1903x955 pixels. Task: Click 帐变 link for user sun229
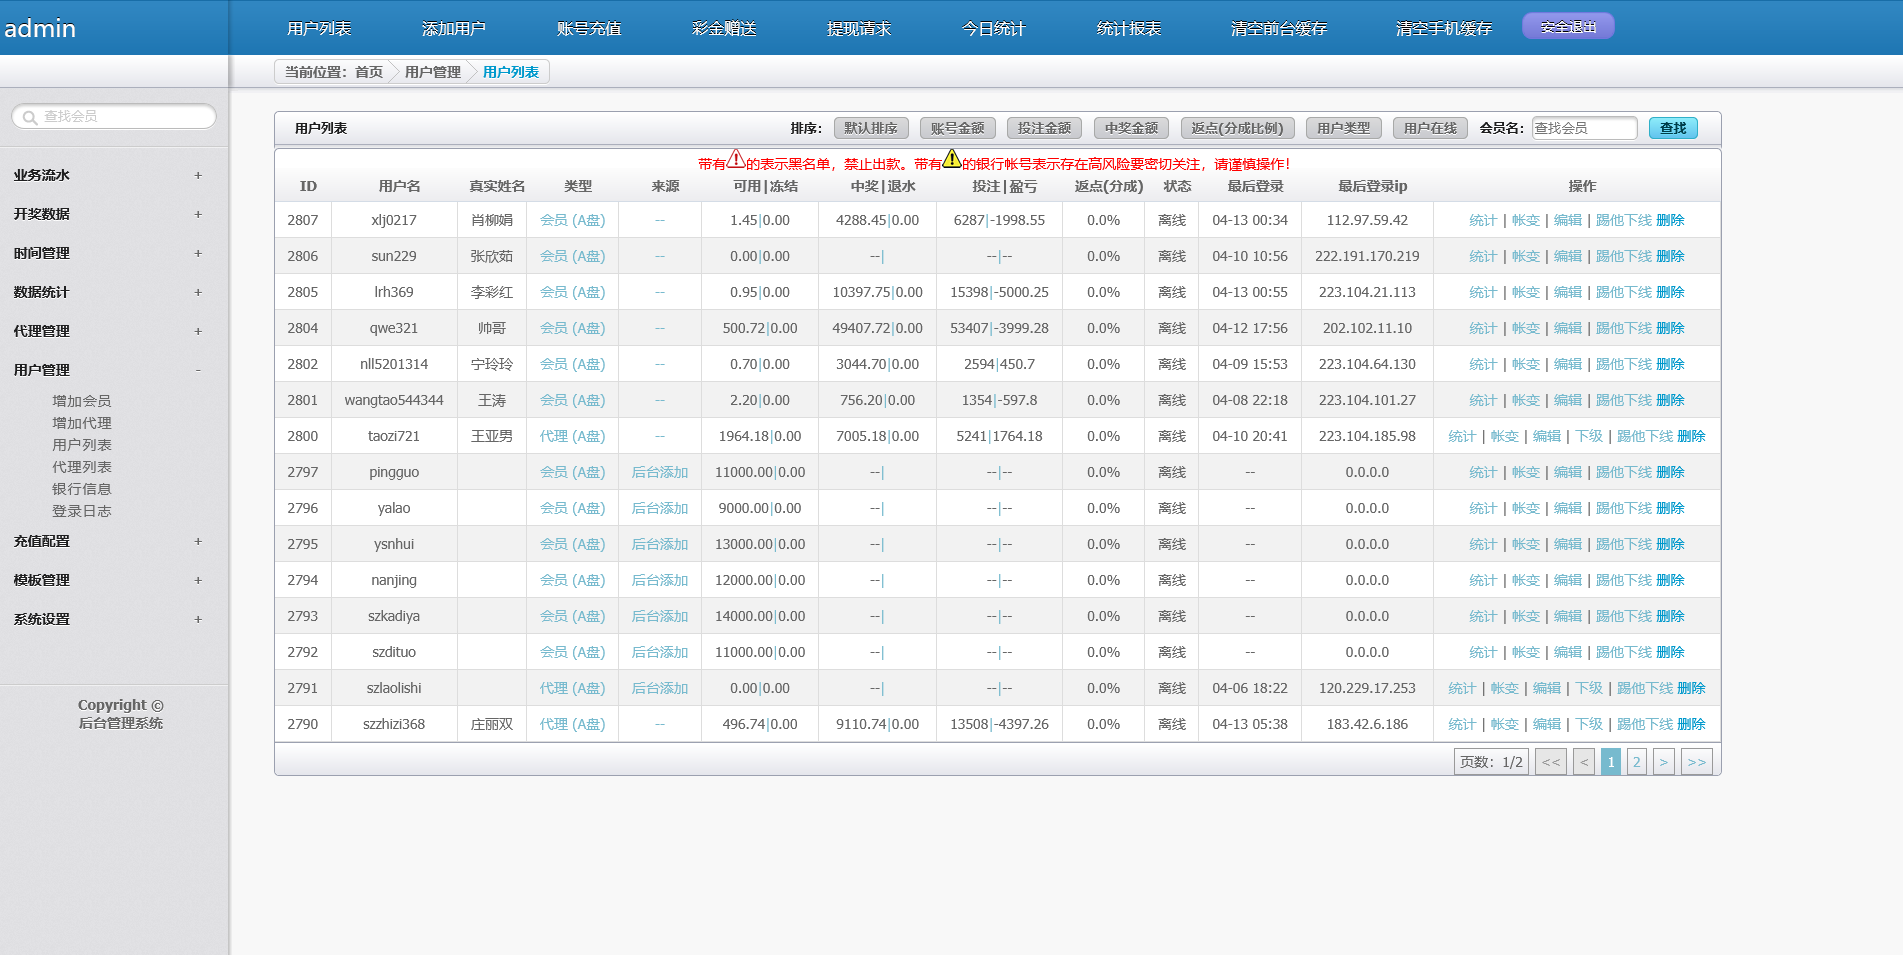[x=1526, y=256]
